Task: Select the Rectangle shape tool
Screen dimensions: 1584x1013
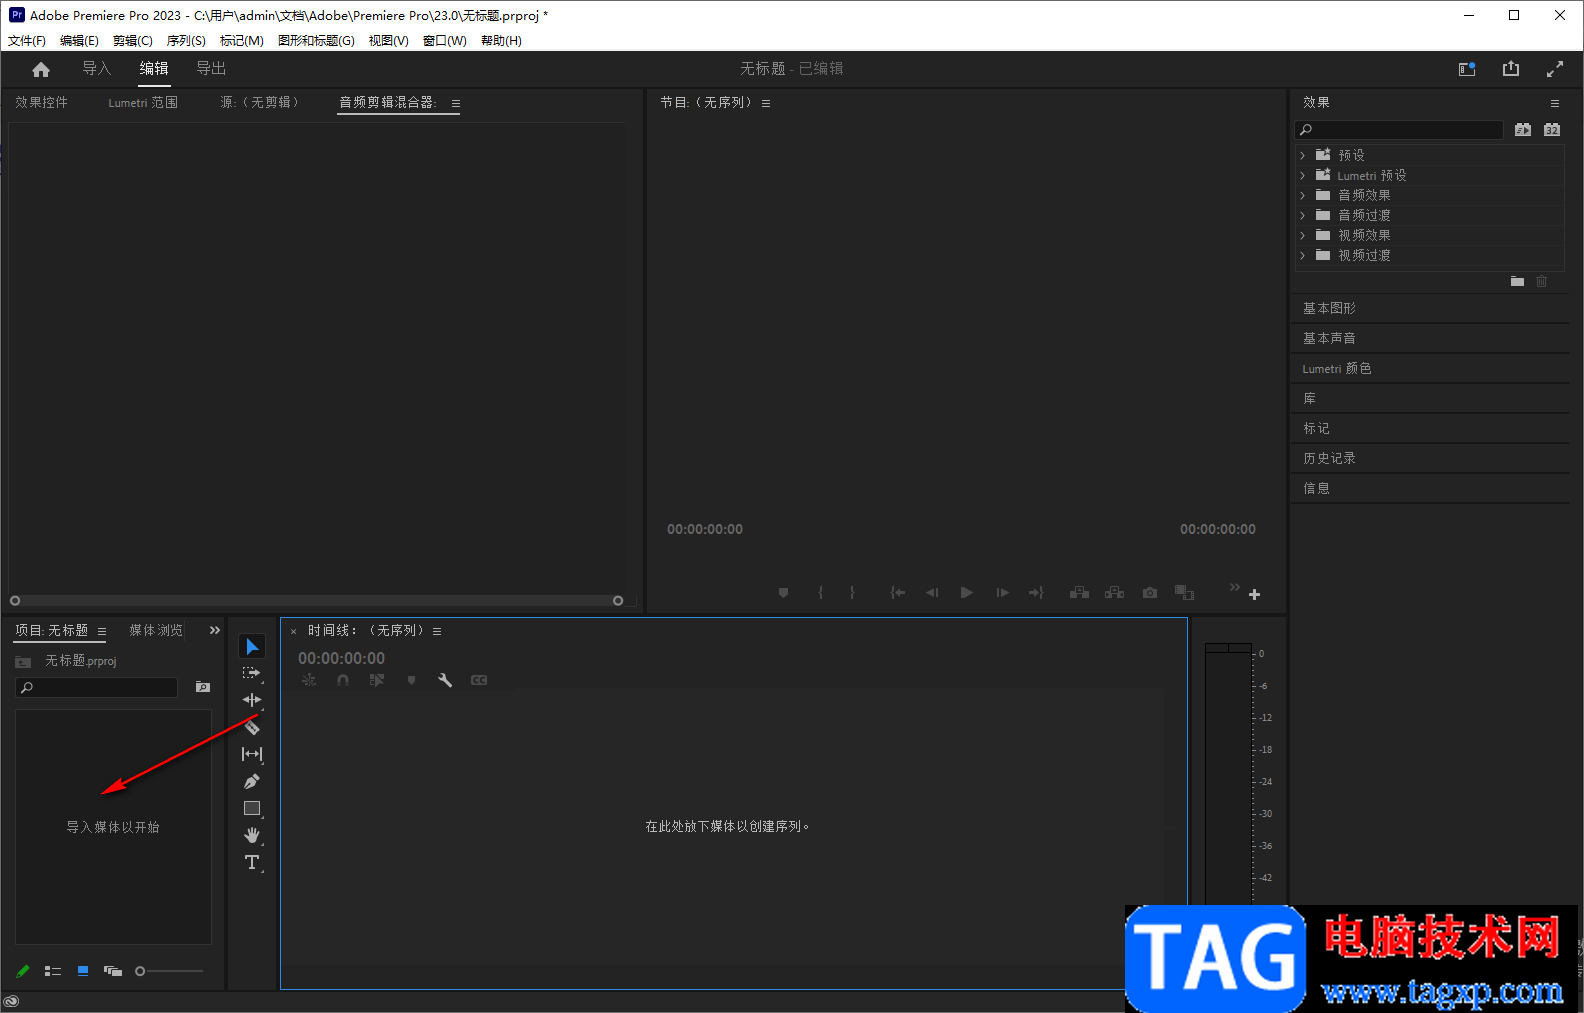Action: (x=252, y=808)
